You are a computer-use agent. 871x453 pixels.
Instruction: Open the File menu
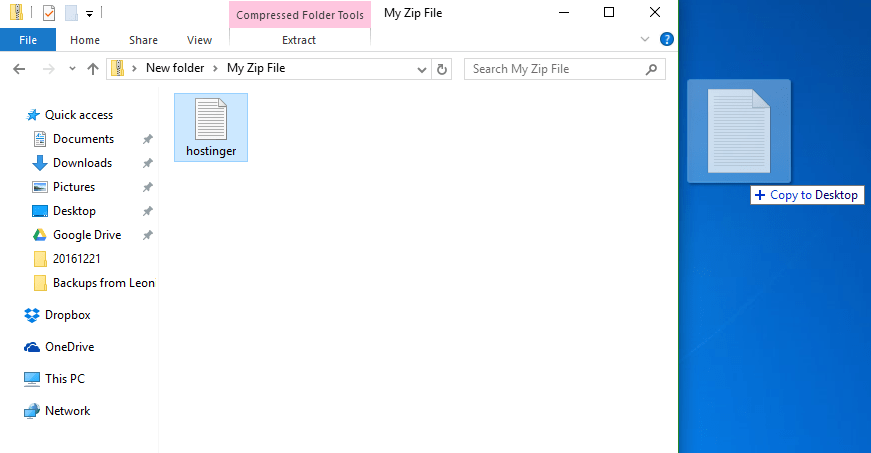click(x=28, y=40)
